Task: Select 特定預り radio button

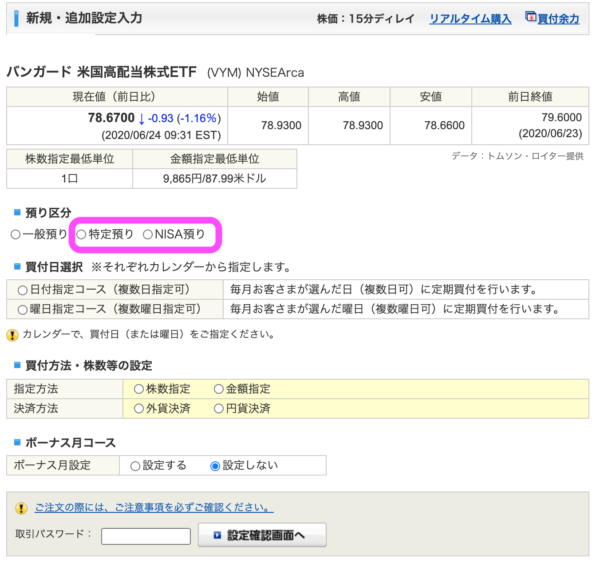Action: click(81, 234)
